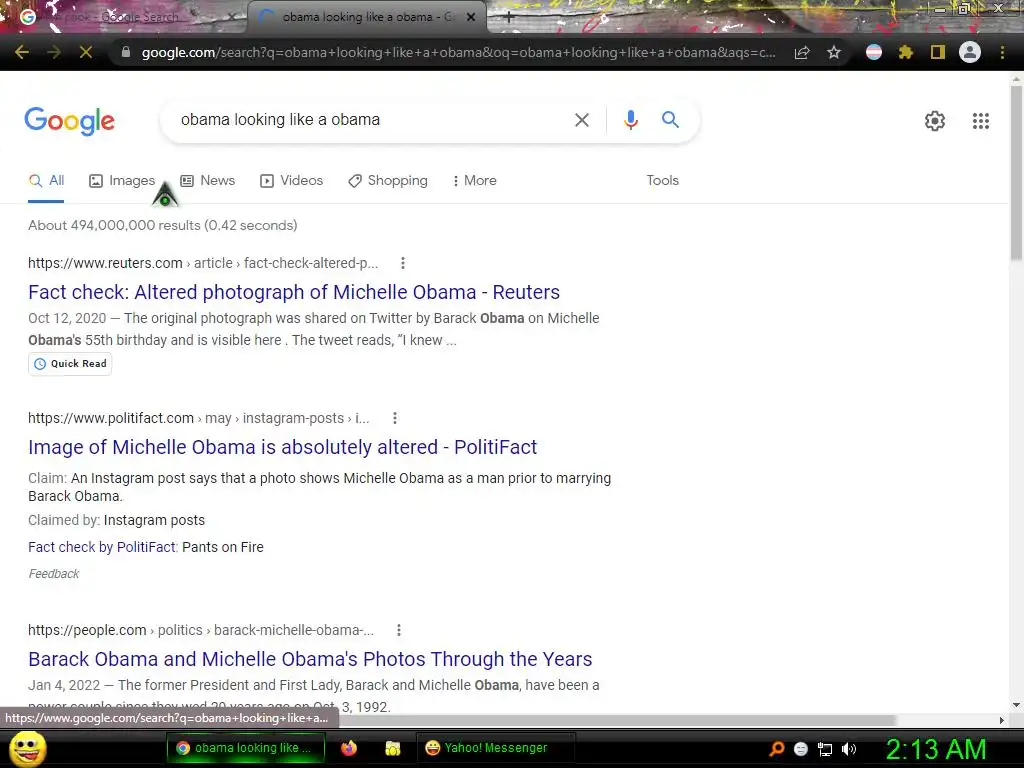Viewport: 1024px width, 768px height.
Task: Switch to the News tab
Action: [208, 181]
